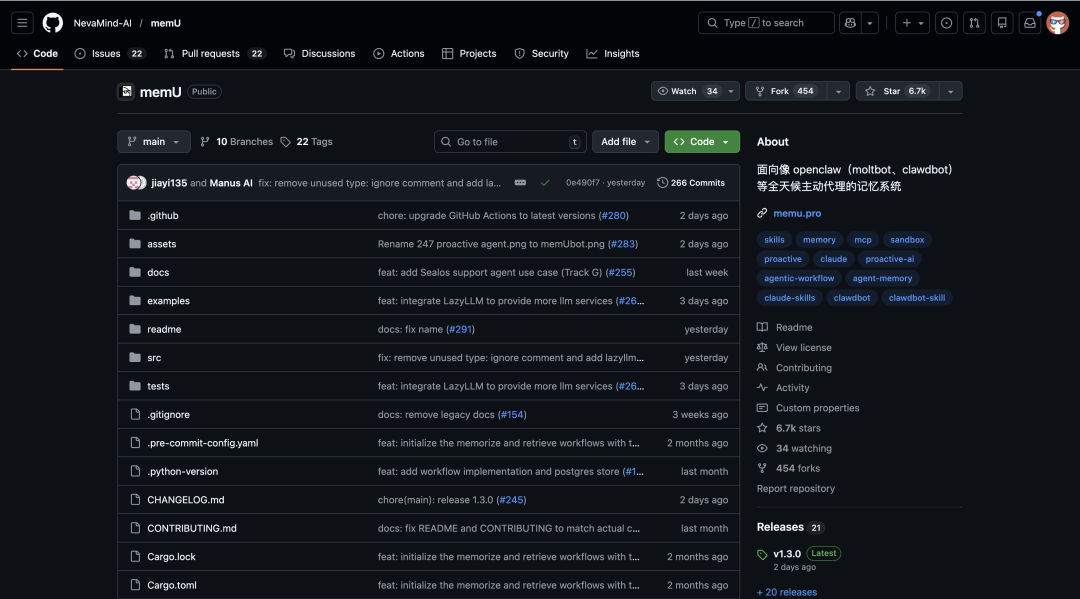The height and width of the screenshot is (599, 1080).
Task: Open the notifications inbox bell icon
Action: [1029, 22]
